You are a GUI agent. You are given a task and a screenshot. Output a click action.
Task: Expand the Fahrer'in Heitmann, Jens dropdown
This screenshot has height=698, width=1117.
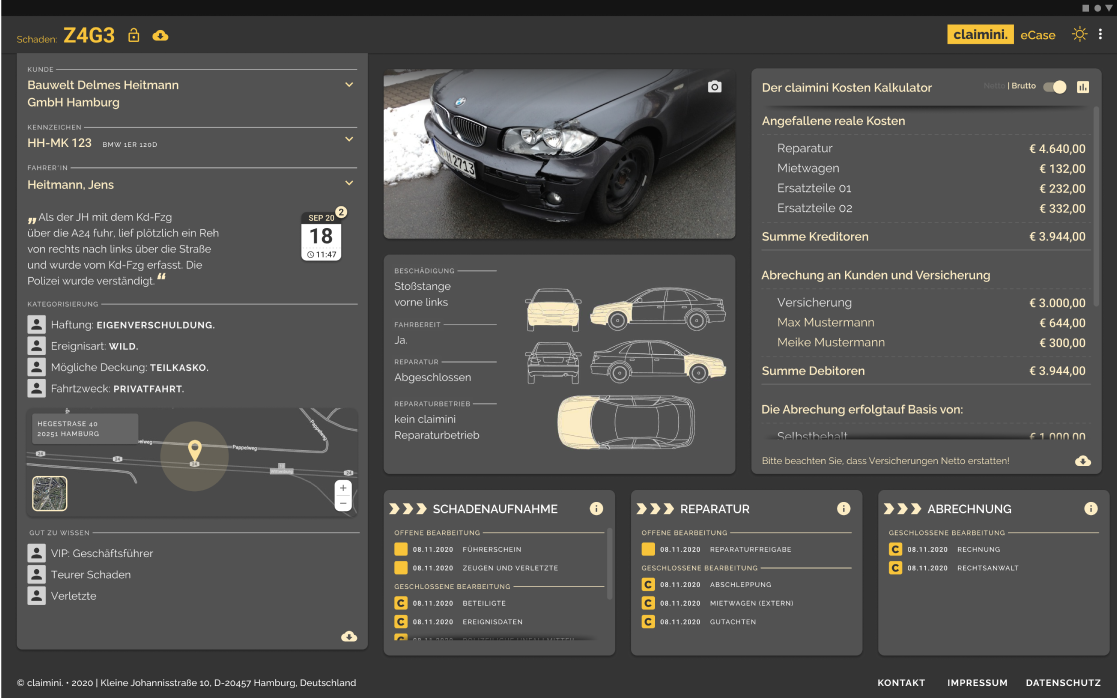349,183
